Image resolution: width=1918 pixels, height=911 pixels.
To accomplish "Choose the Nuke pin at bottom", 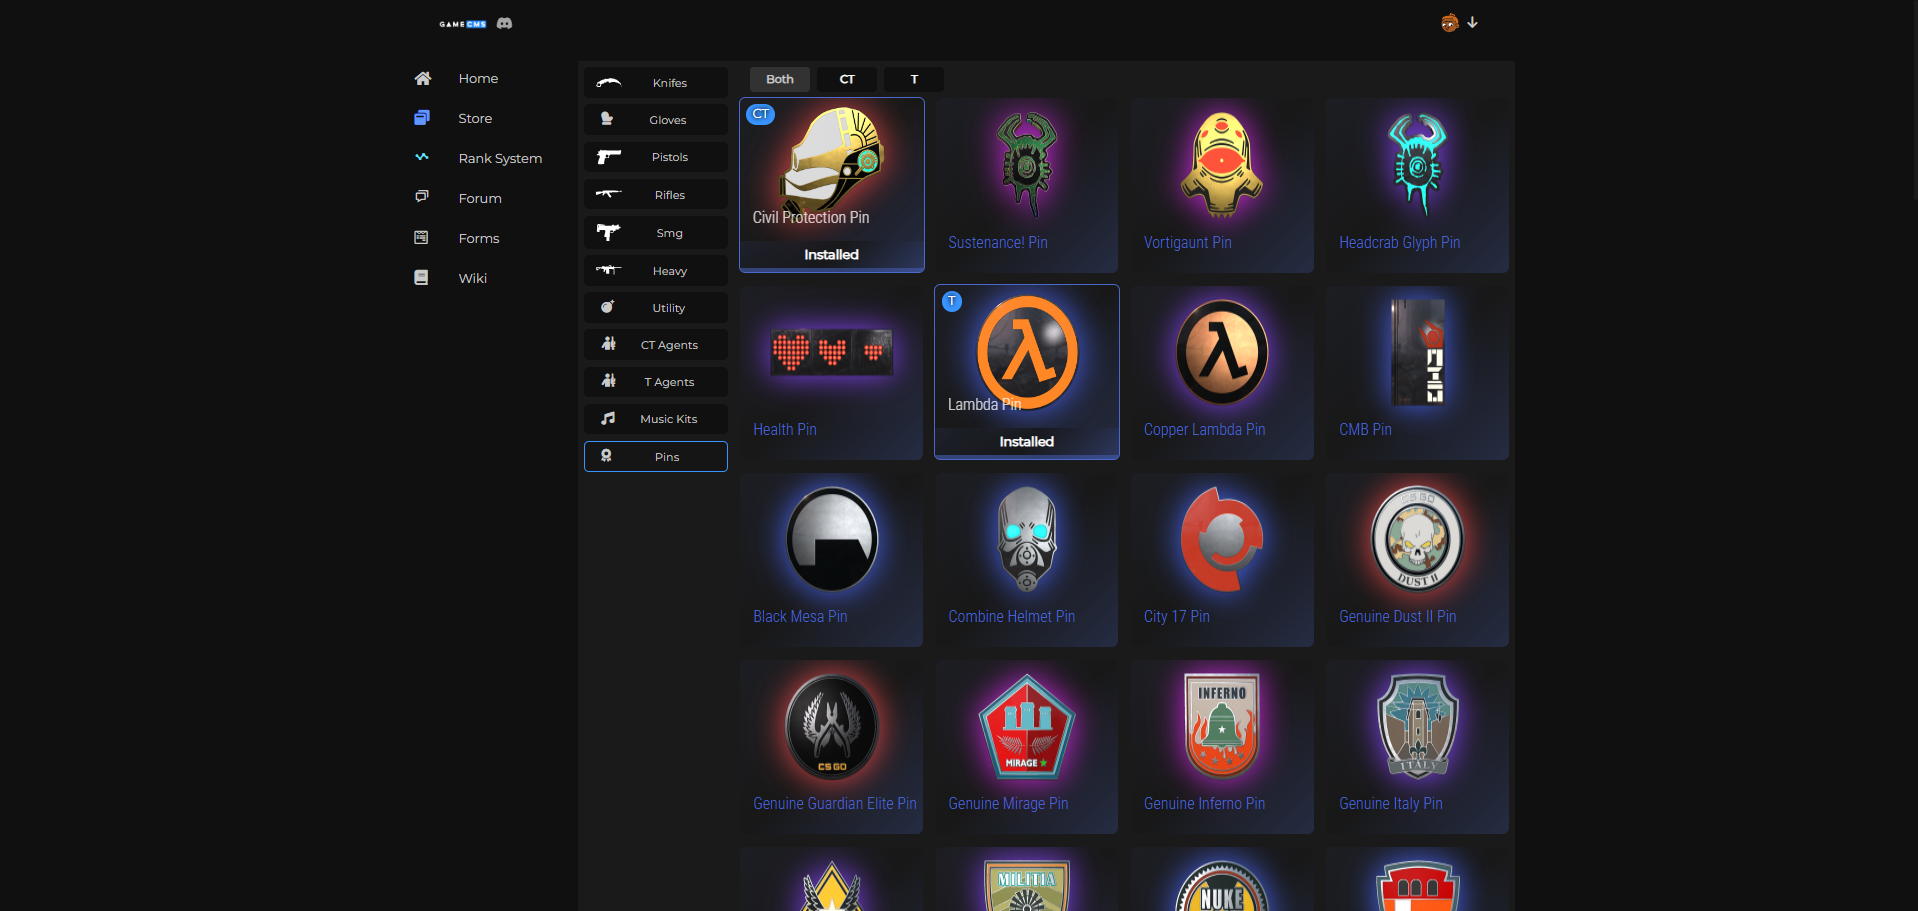I will (1222, 879).
